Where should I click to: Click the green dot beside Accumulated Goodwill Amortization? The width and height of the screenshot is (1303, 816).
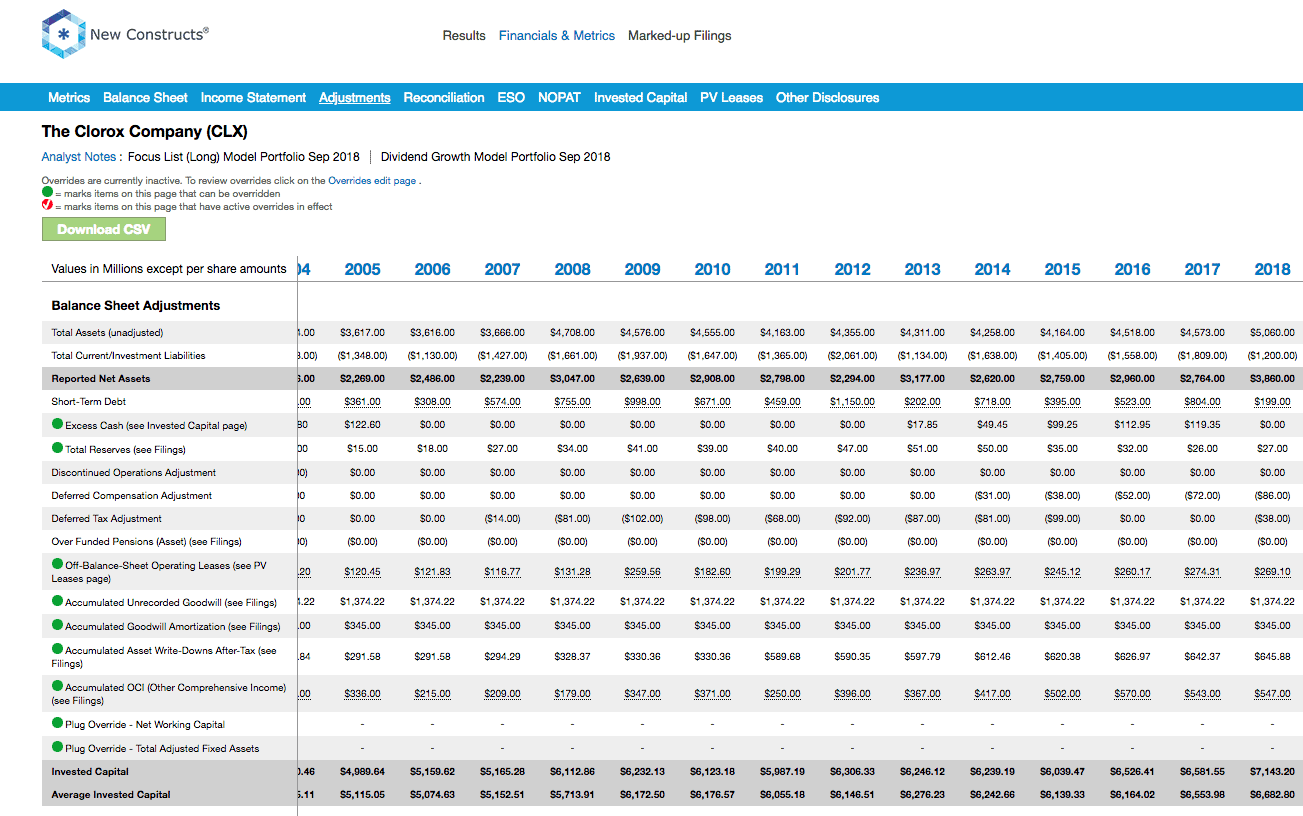[58, 625]
